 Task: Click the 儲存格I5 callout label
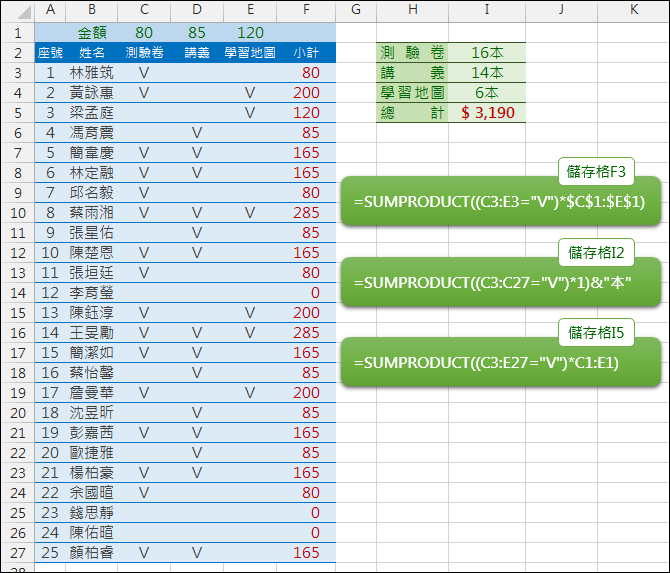pos(596,333)
